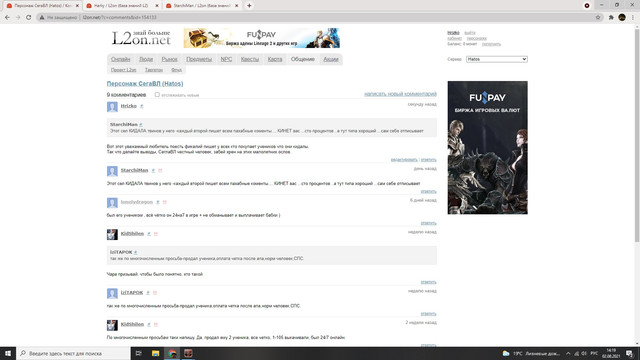This screenshot has width=640, height=360.
Task: Click the browser address bar
Action: (318, 18)
